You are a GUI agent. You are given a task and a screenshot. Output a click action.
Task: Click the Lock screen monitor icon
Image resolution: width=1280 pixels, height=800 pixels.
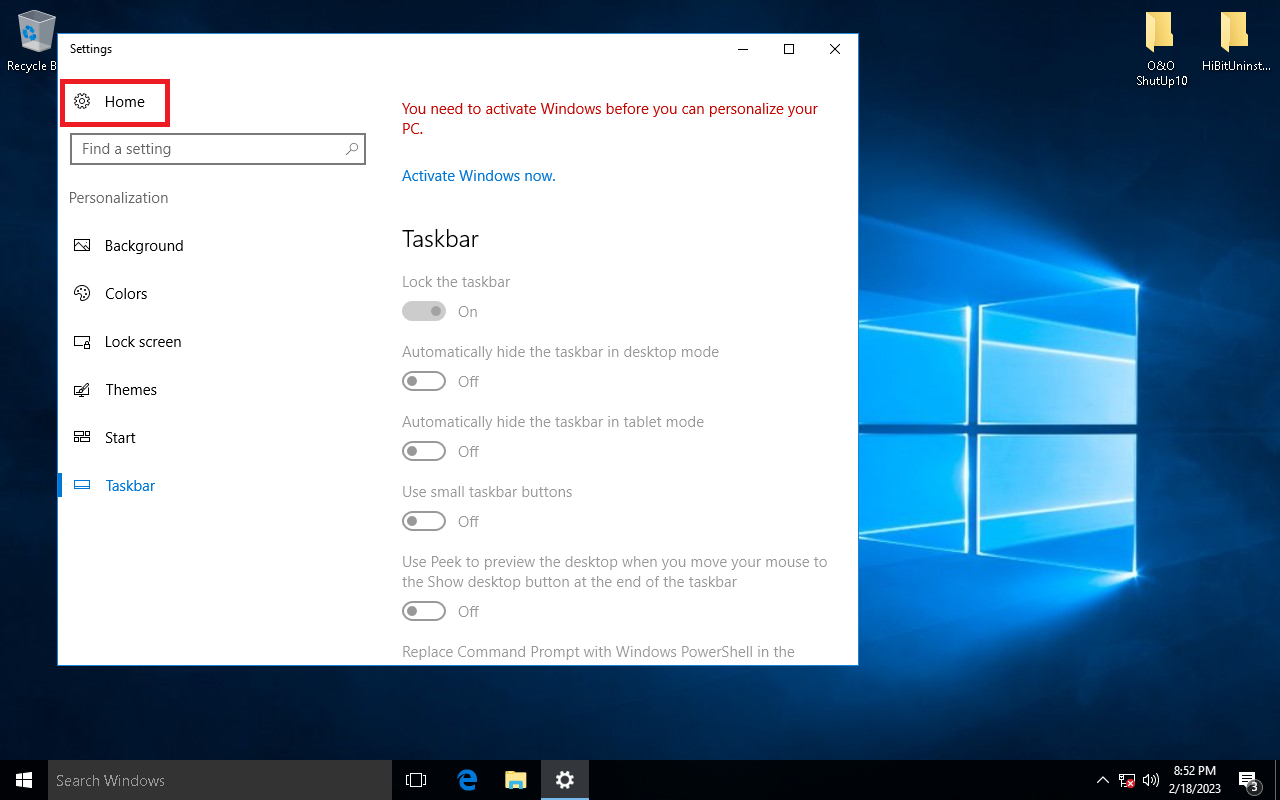(x=83, y=342)
